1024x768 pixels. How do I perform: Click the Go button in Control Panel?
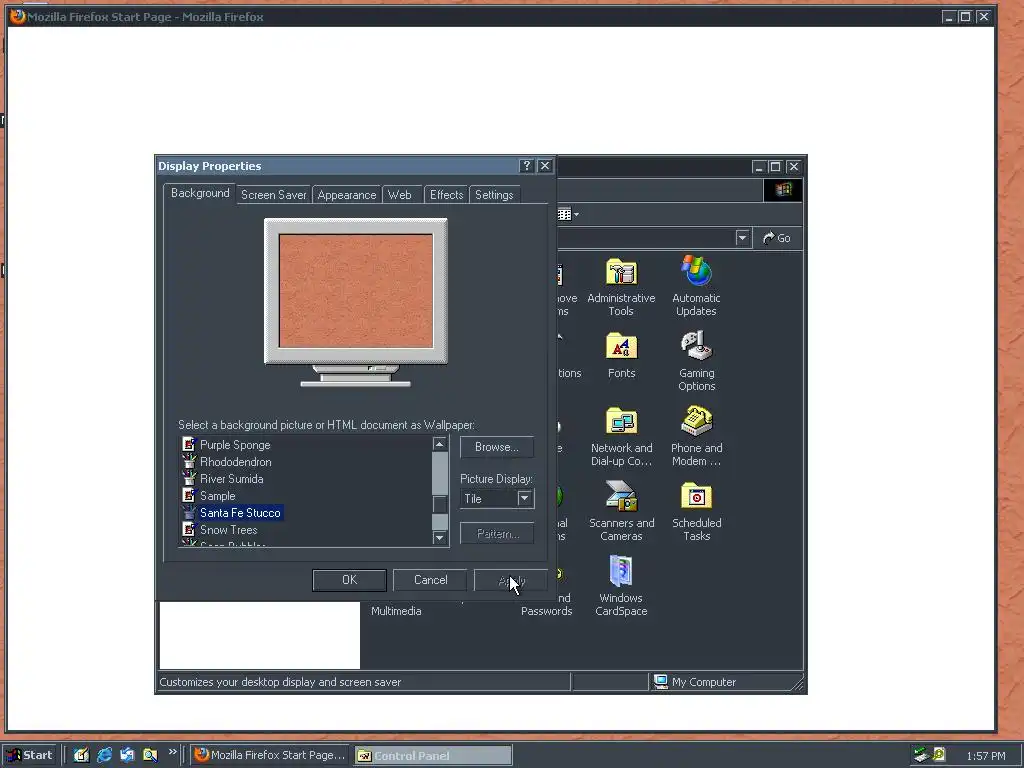point(777,238)
